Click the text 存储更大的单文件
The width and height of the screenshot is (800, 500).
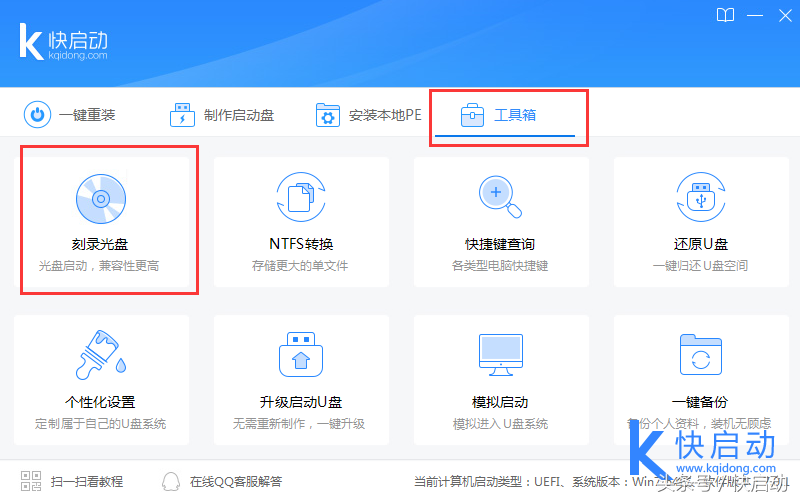coord(300,266)
